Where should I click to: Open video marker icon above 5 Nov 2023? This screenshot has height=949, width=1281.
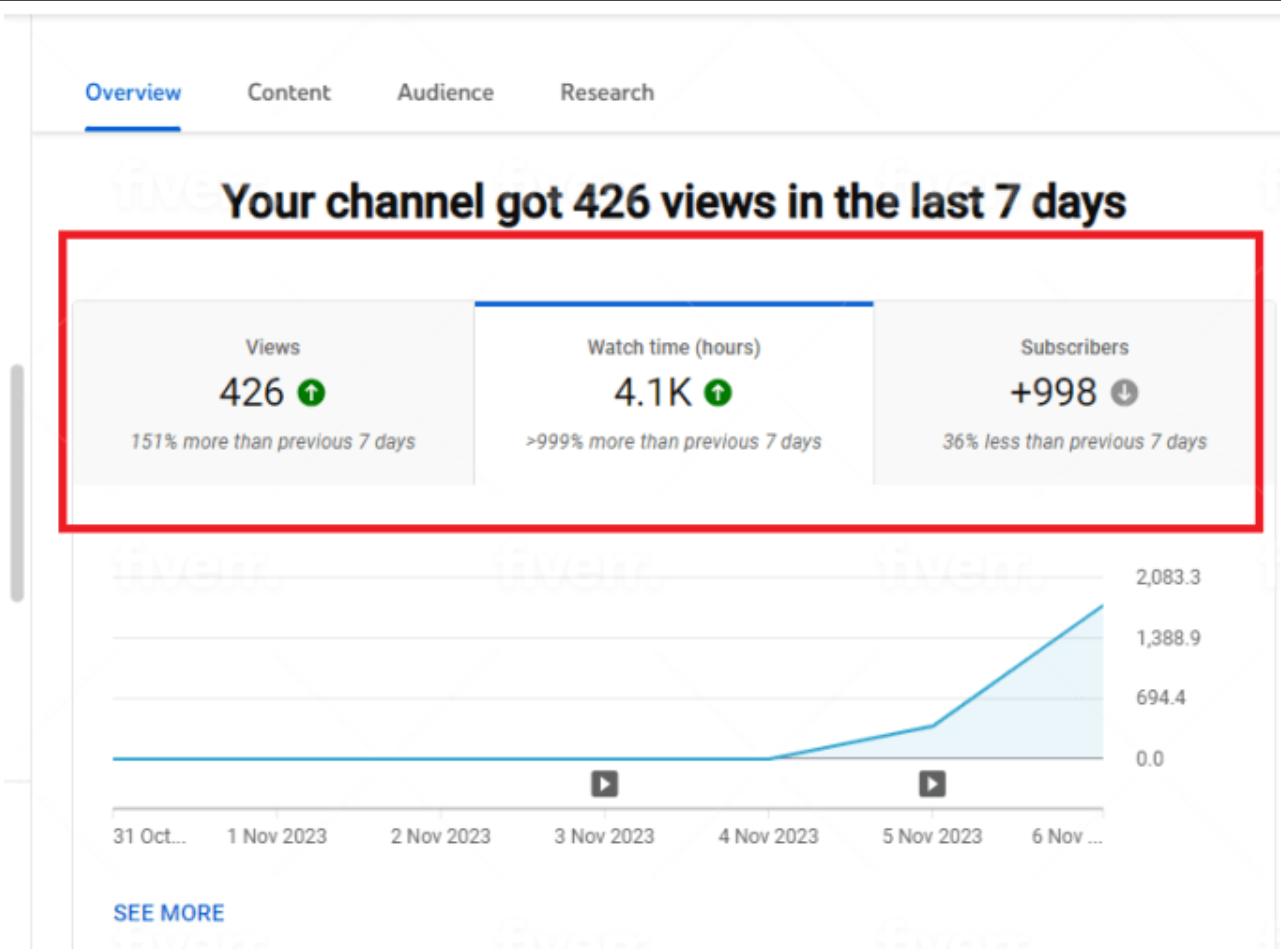pyautogui.click(x=932, y=783)
